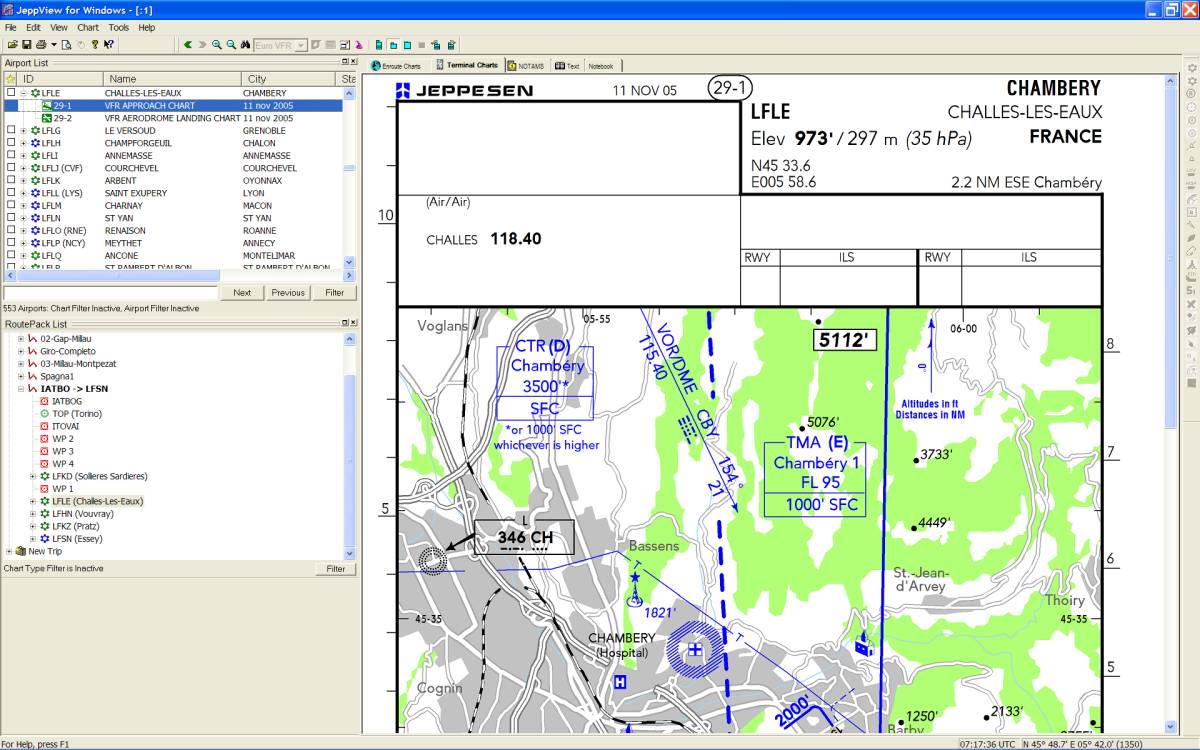Screen dimensions: 1200x750
Task: Expand the New Trip tree node
Action: tap(9, 552)
